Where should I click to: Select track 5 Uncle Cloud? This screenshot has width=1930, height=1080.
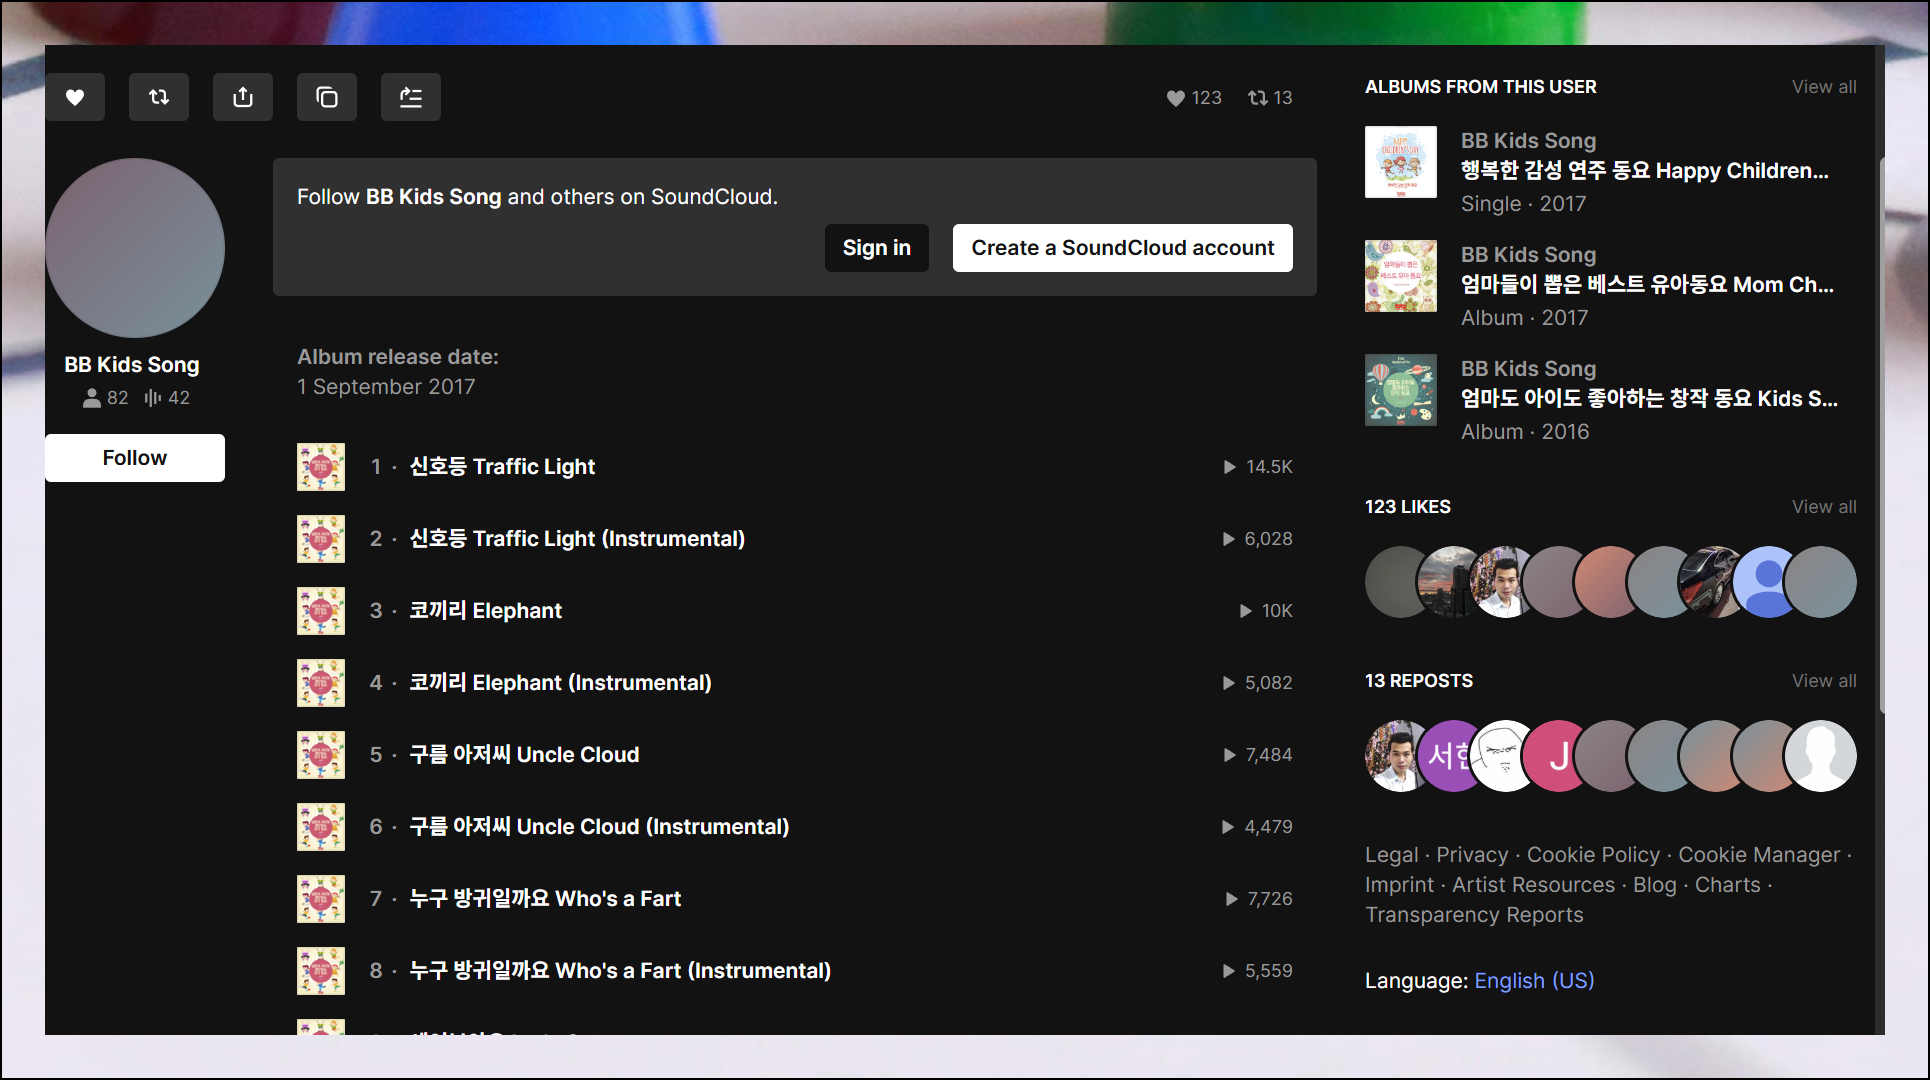click(x=524, y=755)
